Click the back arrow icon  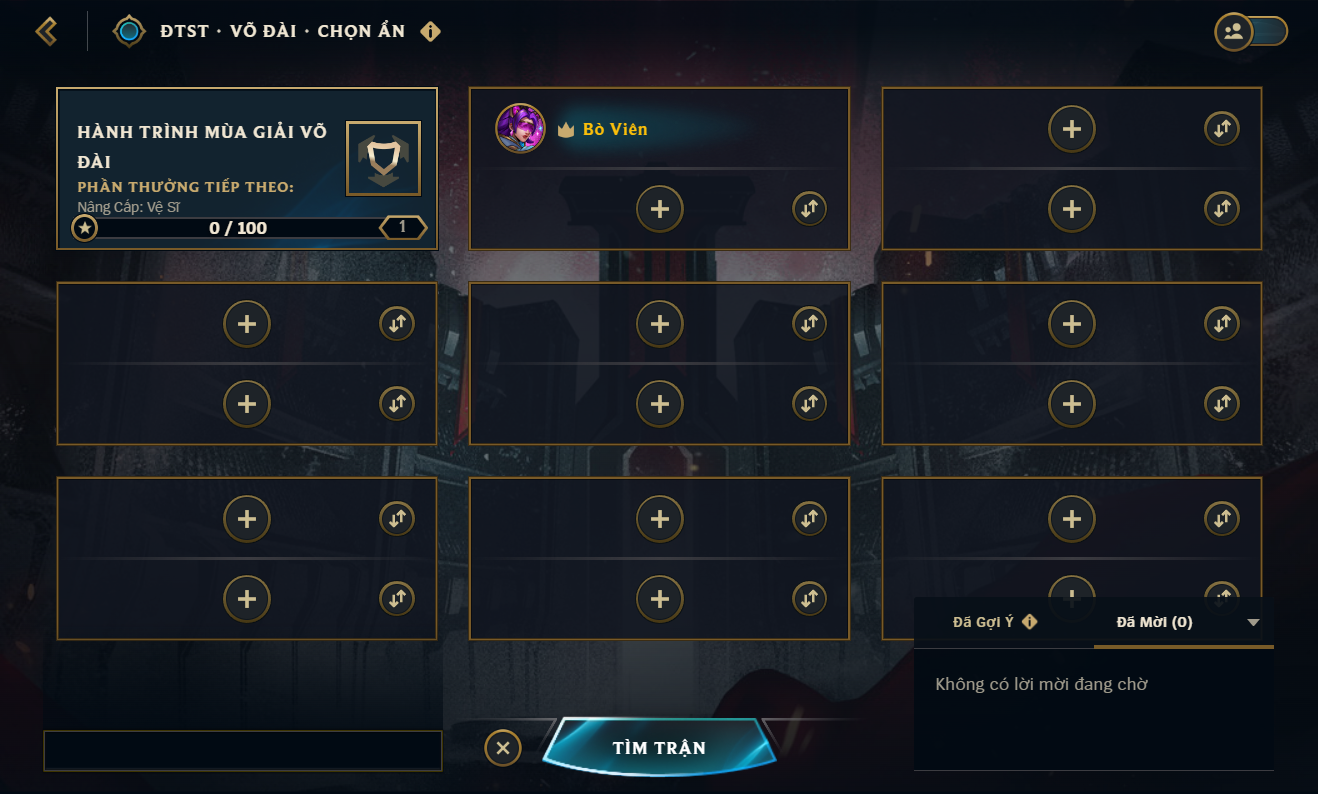[46, 31]
